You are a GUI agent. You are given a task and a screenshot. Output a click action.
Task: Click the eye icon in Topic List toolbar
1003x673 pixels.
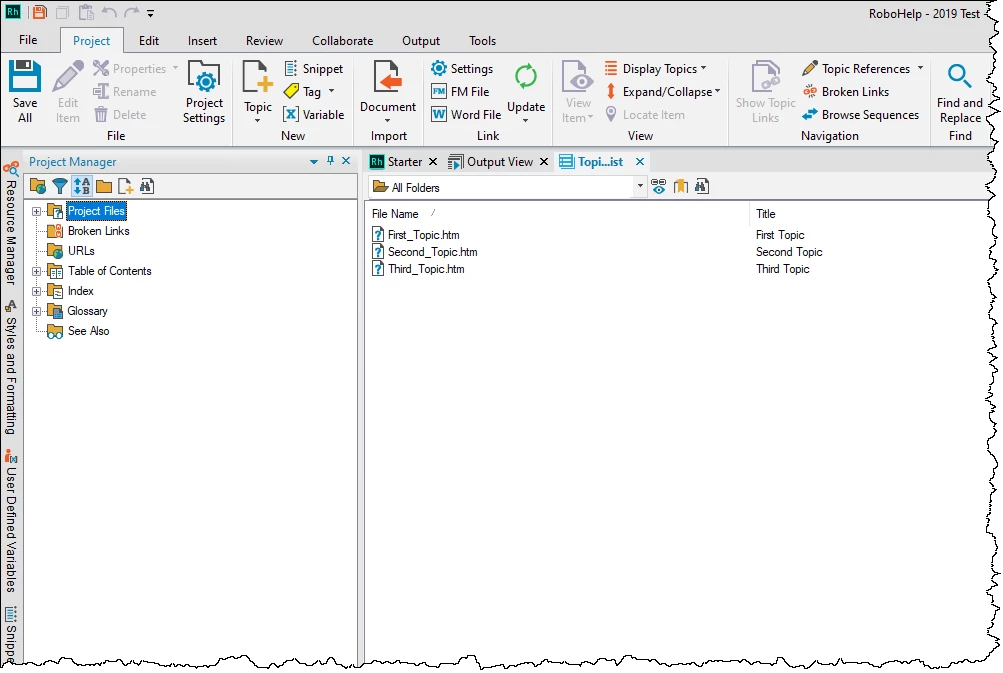(x=658, y=186)
